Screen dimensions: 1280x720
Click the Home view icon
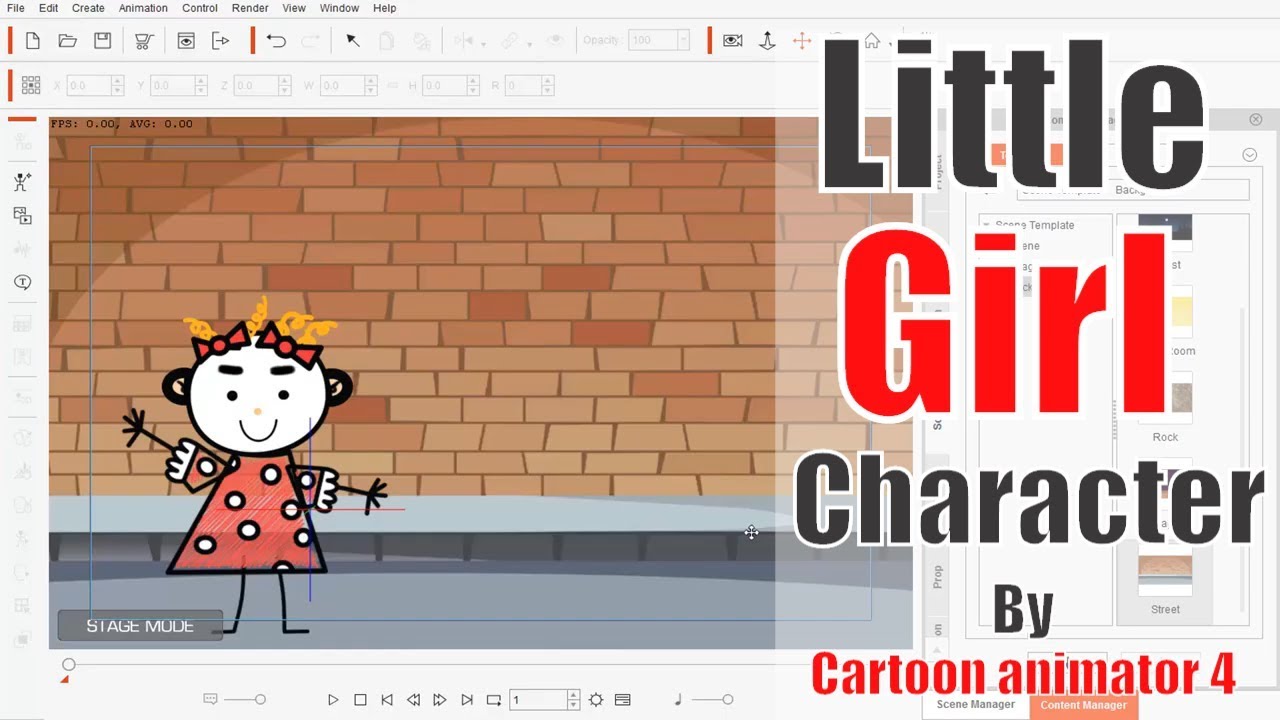(872, 41)
